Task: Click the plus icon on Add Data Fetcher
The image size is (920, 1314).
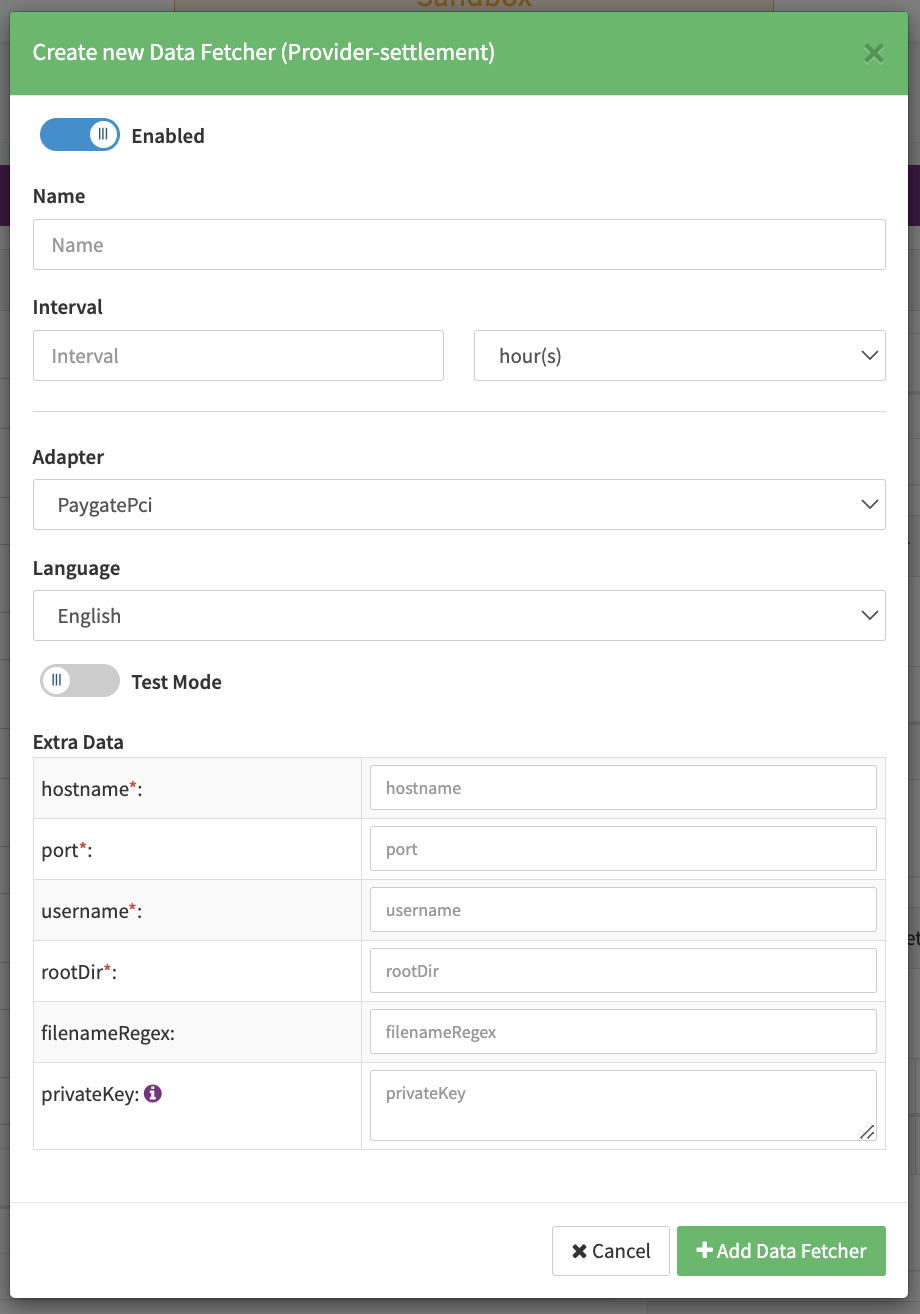Action: tap(704, 1251)
